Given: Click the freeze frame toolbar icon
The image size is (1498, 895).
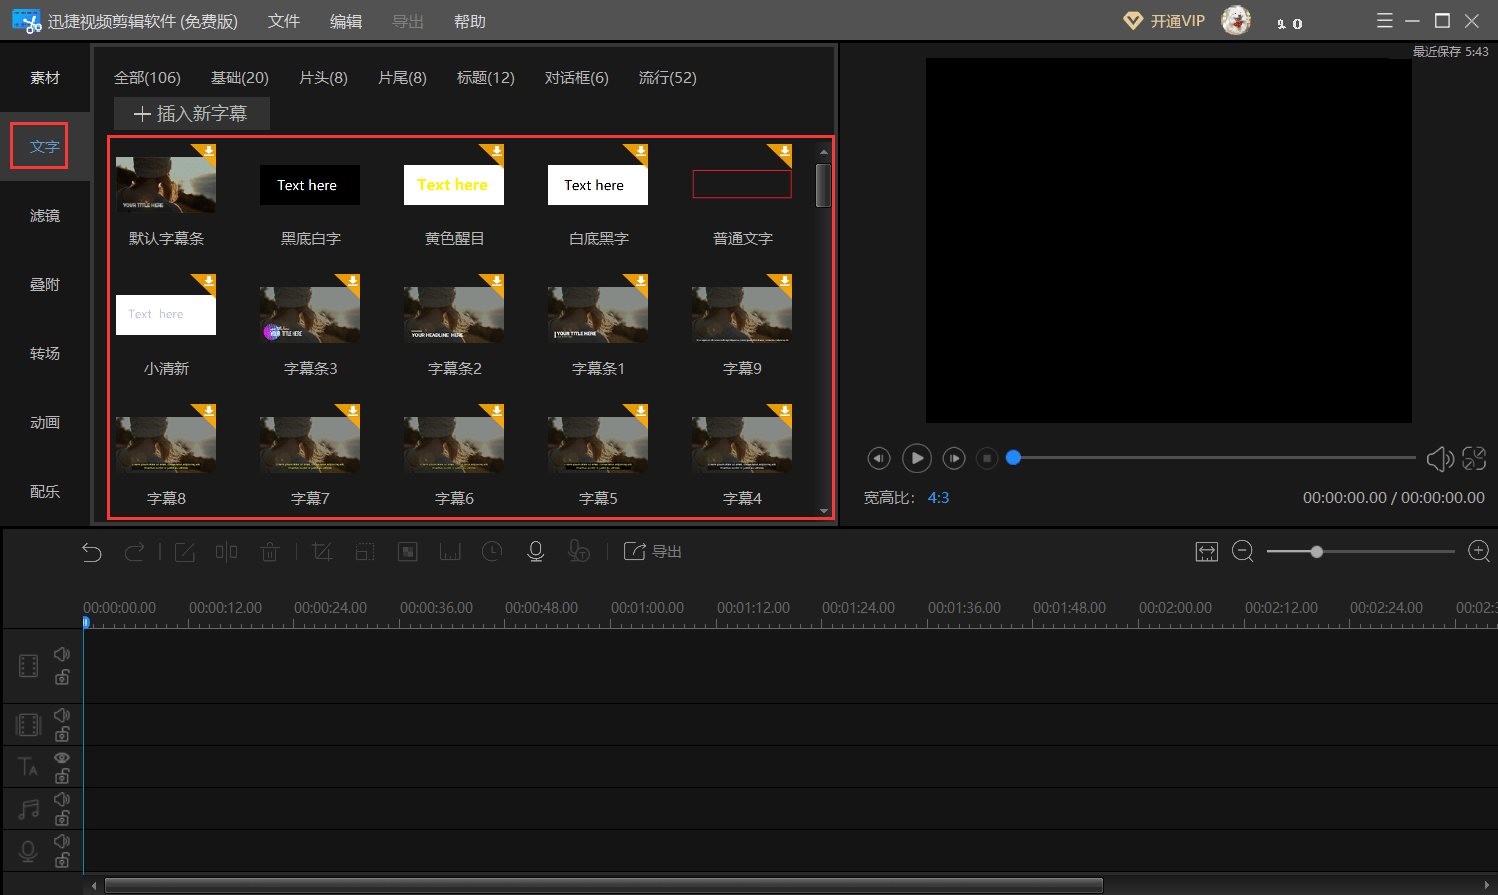Looking at the screenshot, I should tap(450, 552).
